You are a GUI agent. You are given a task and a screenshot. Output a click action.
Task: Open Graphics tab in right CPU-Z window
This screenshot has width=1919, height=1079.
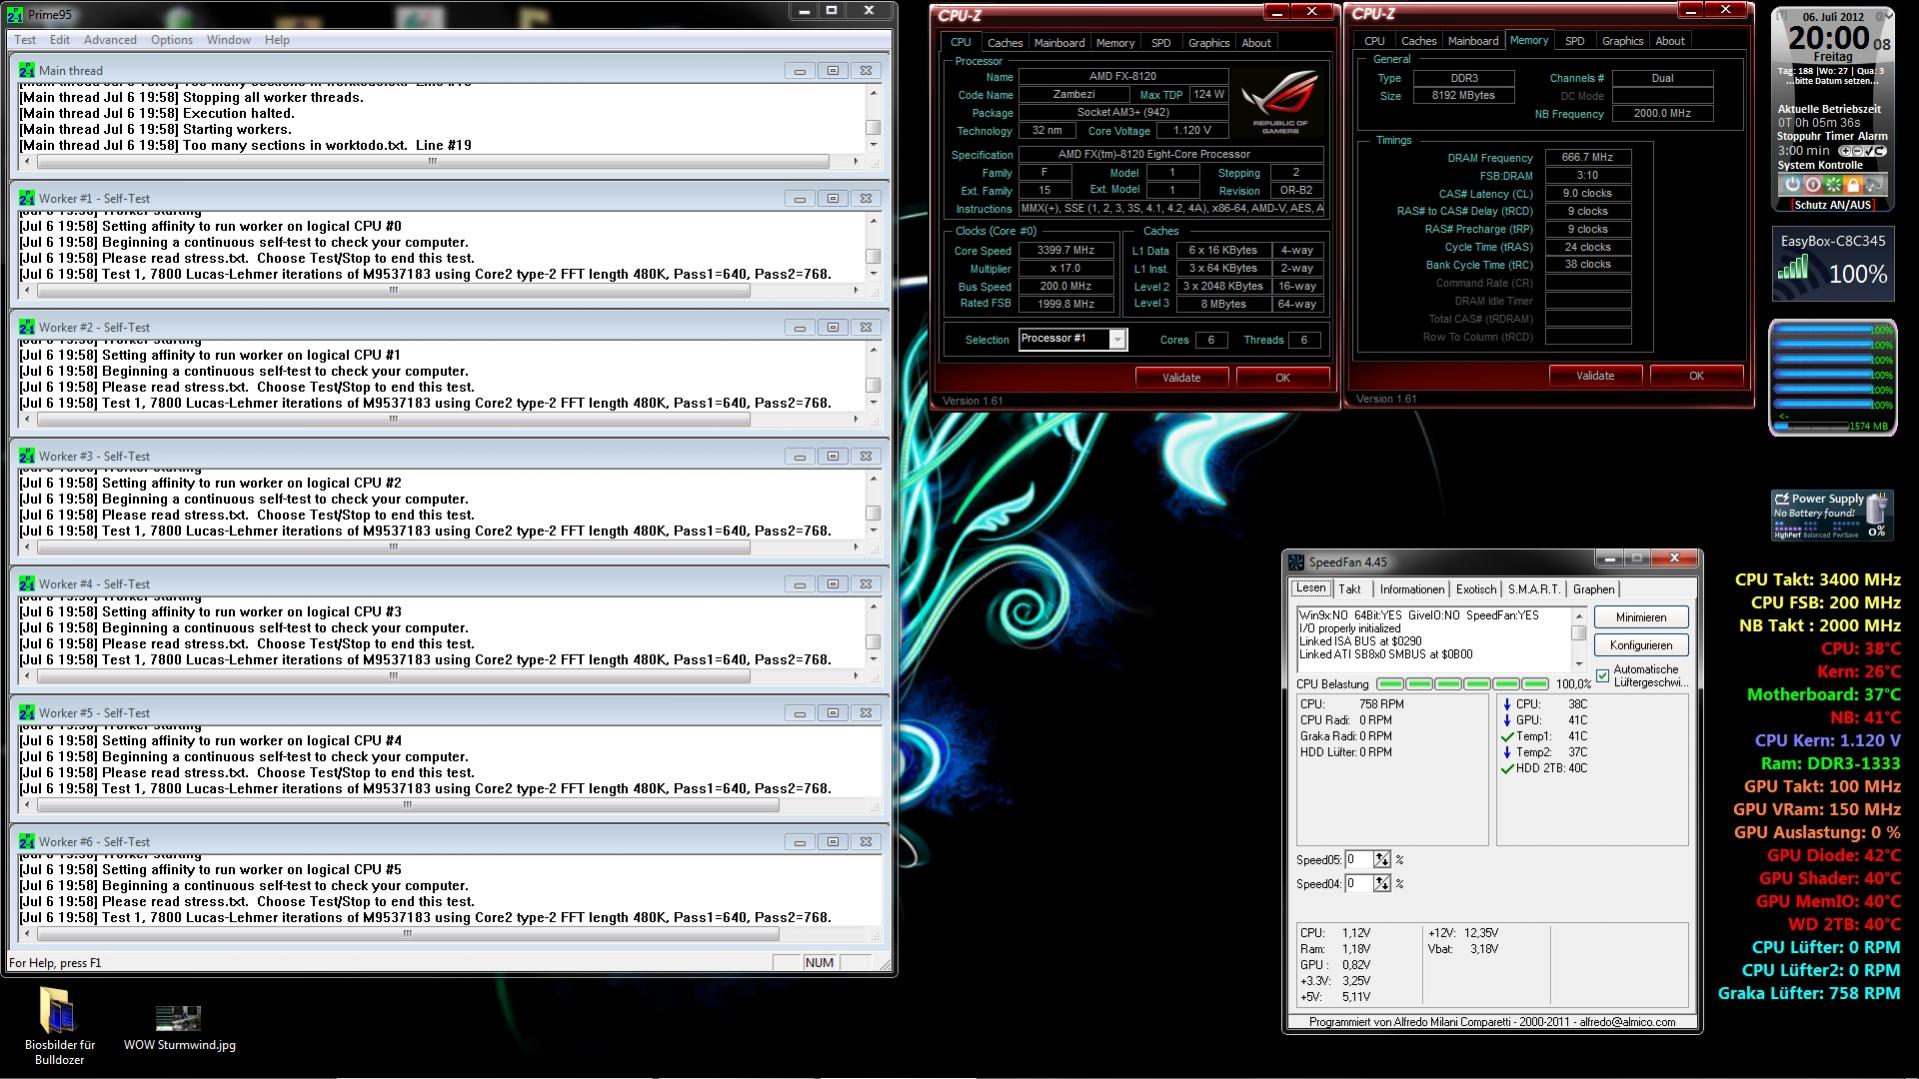click(1622, 41)
